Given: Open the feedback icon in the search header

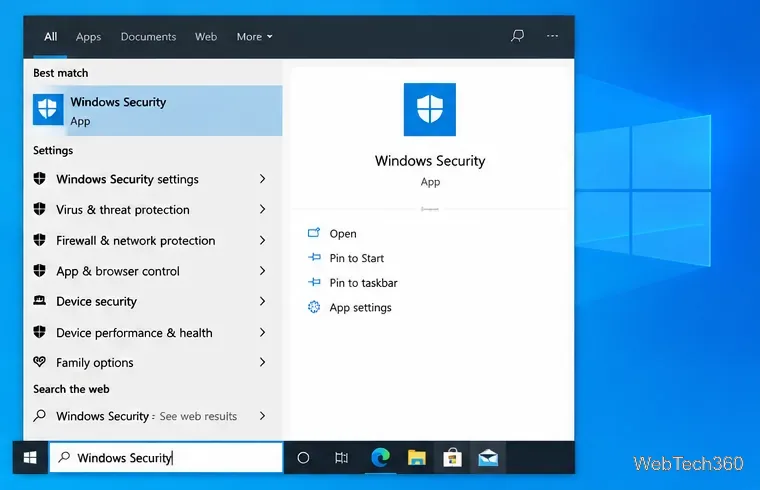Looking at the screenshot, I should pos(518,36).
